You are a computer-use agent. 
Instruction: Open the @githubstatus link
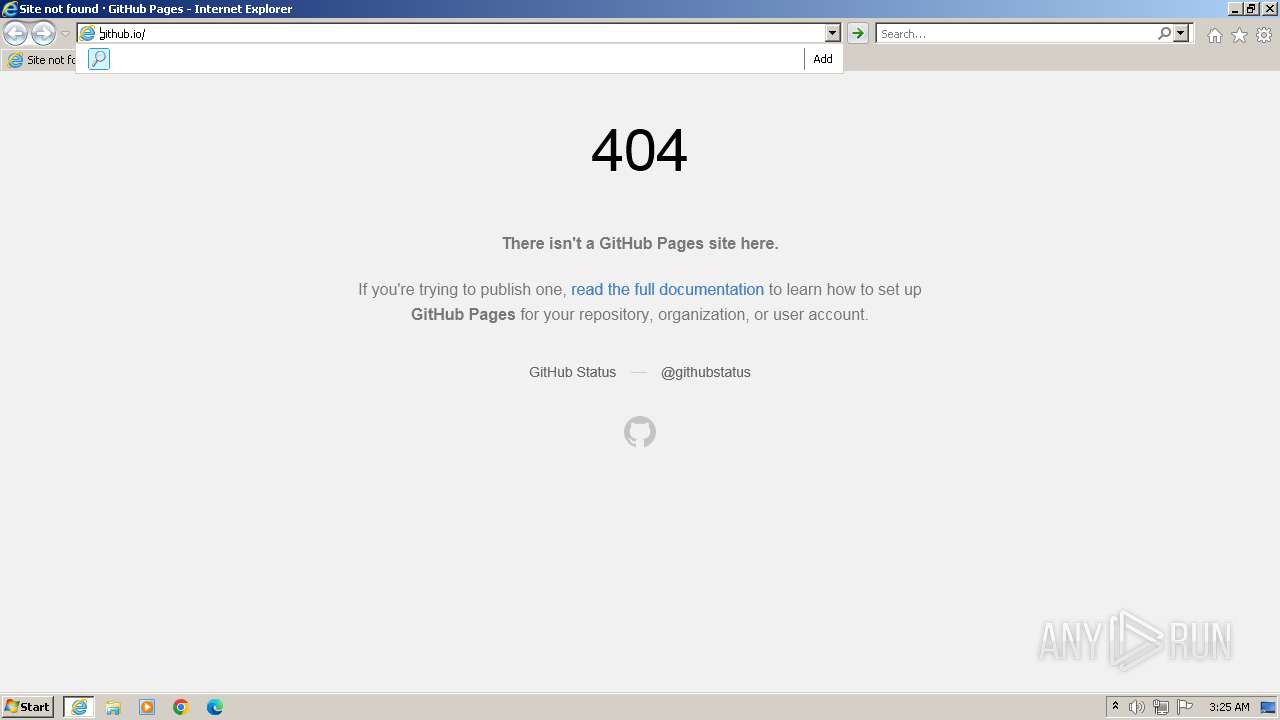pyautogui.click(x=705, y=372)
